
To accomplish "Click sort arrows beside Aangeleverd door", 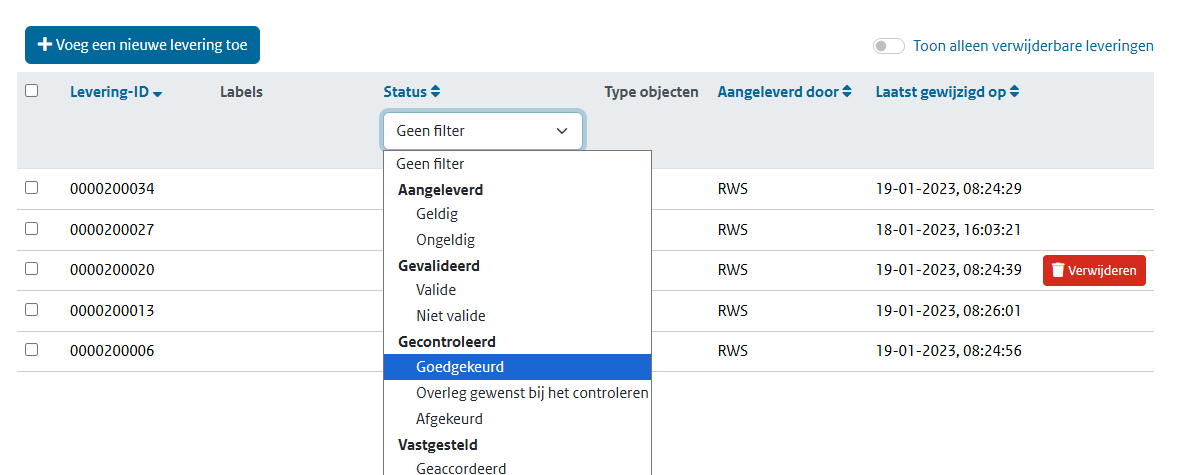I will click(x=847, y=92).
